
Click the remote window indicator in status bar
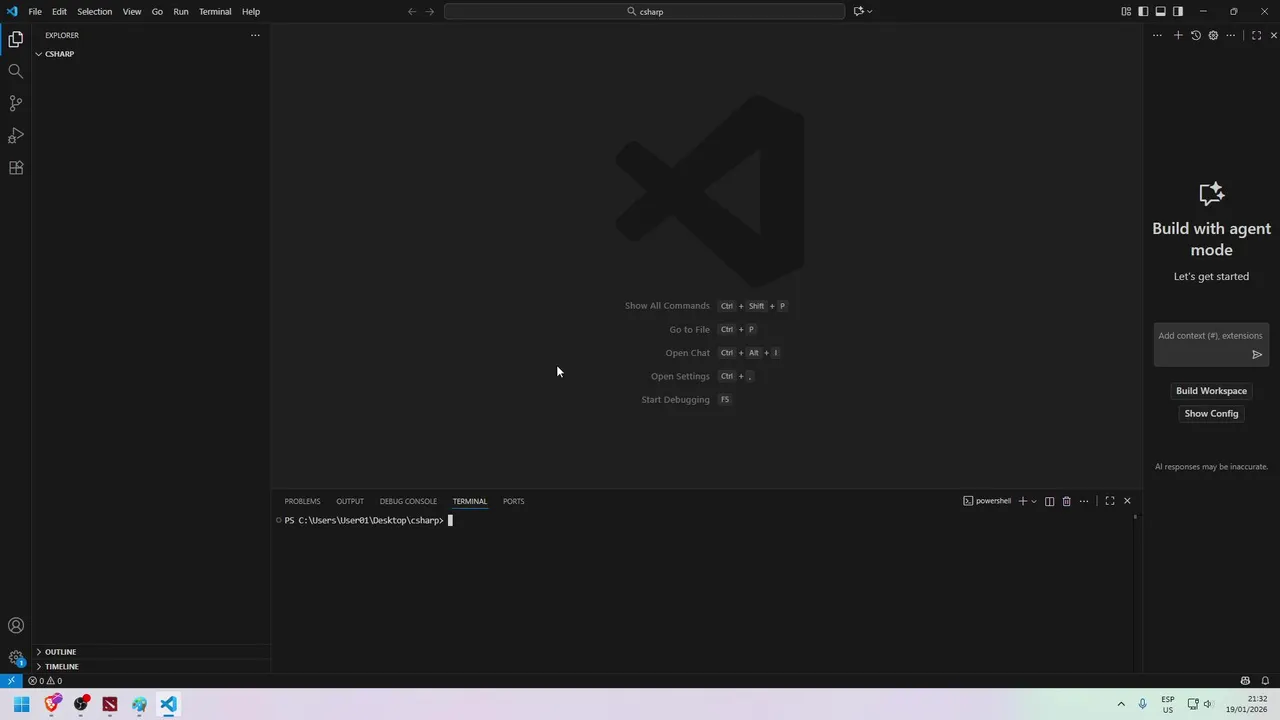(11, 681)
